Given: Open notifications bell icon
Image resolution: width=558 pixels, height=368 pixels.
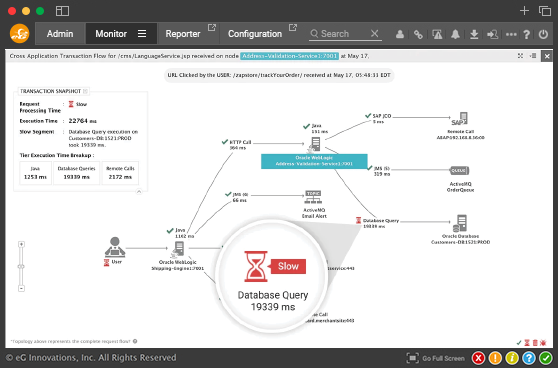Looking at the screenshot, I should point(455,34).
